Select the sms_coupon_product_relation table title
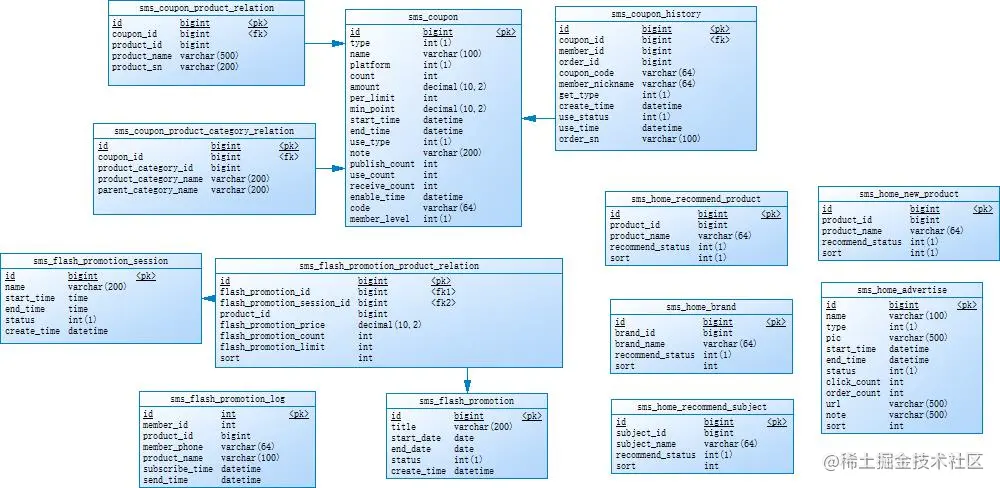The image size is (1000, 488). pyautogui.click(x=207, y=8)
